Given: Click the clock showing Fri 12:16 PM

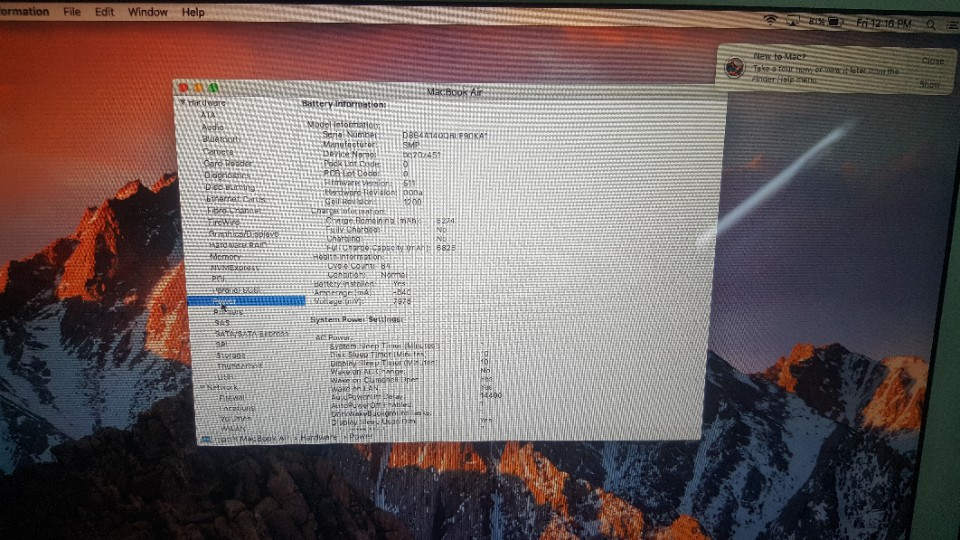Looking at the screenshot, I should click(x=883, y=24).
